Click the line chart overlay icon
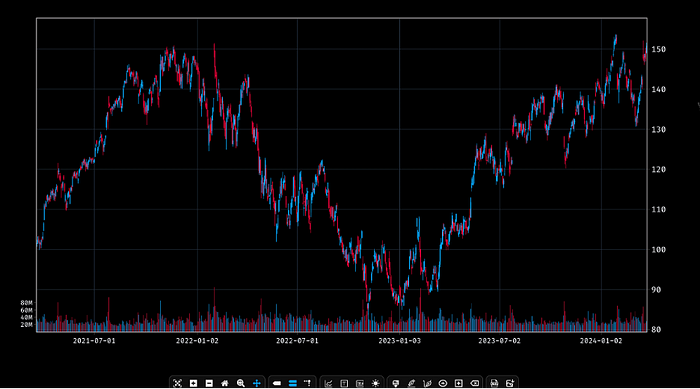Screen dimensions: 700x389 (x=328, y=383)
